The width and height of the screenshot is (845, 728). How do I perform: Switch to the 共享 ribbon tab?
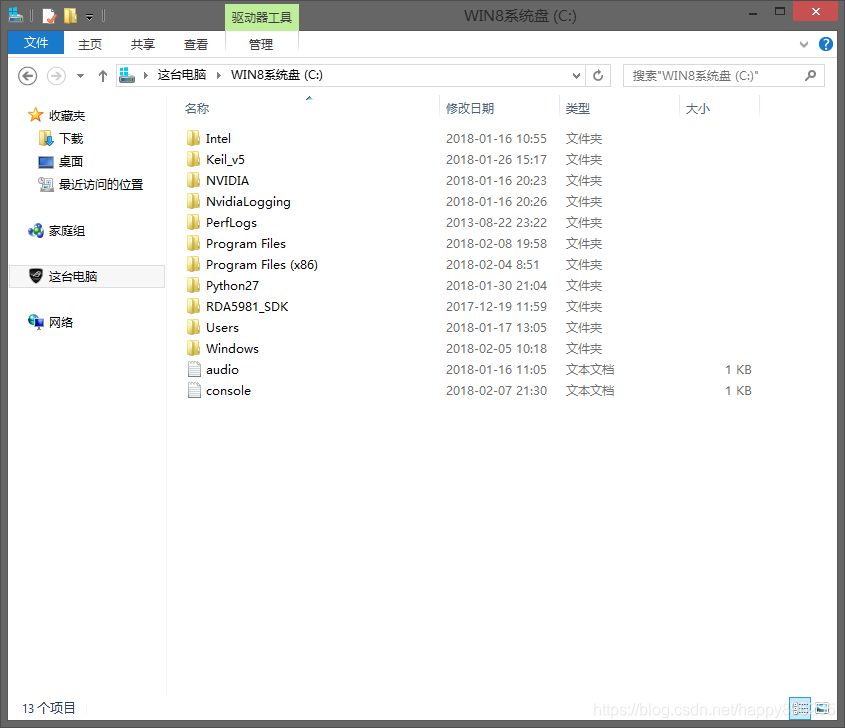pos(143,44)
